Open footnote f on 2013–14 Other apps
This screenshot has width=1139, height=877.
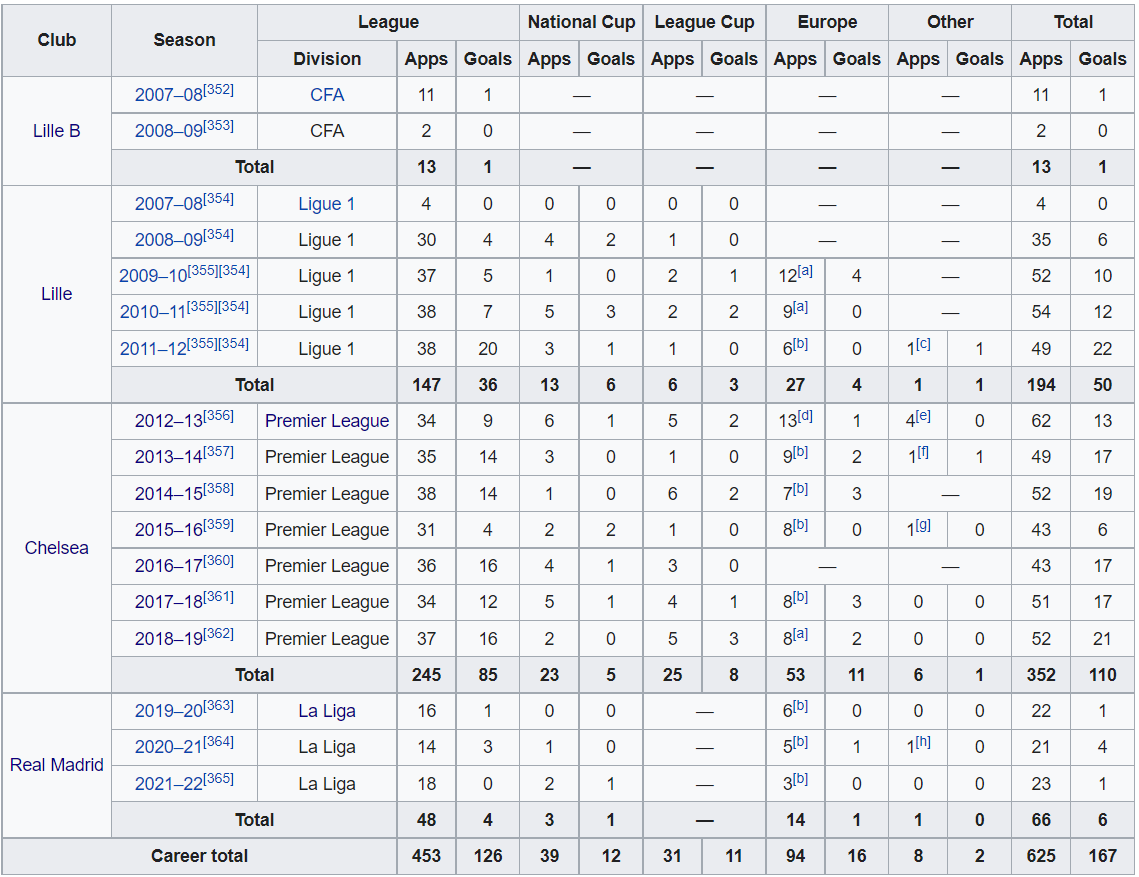point(922,452)
